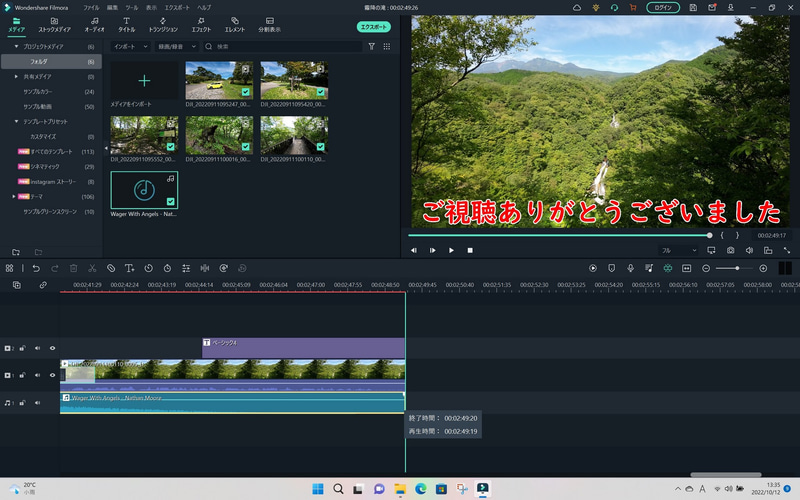Toggle the auto link chain icon
The width and height of the screenshot is (800, 500).
(43, 285)
